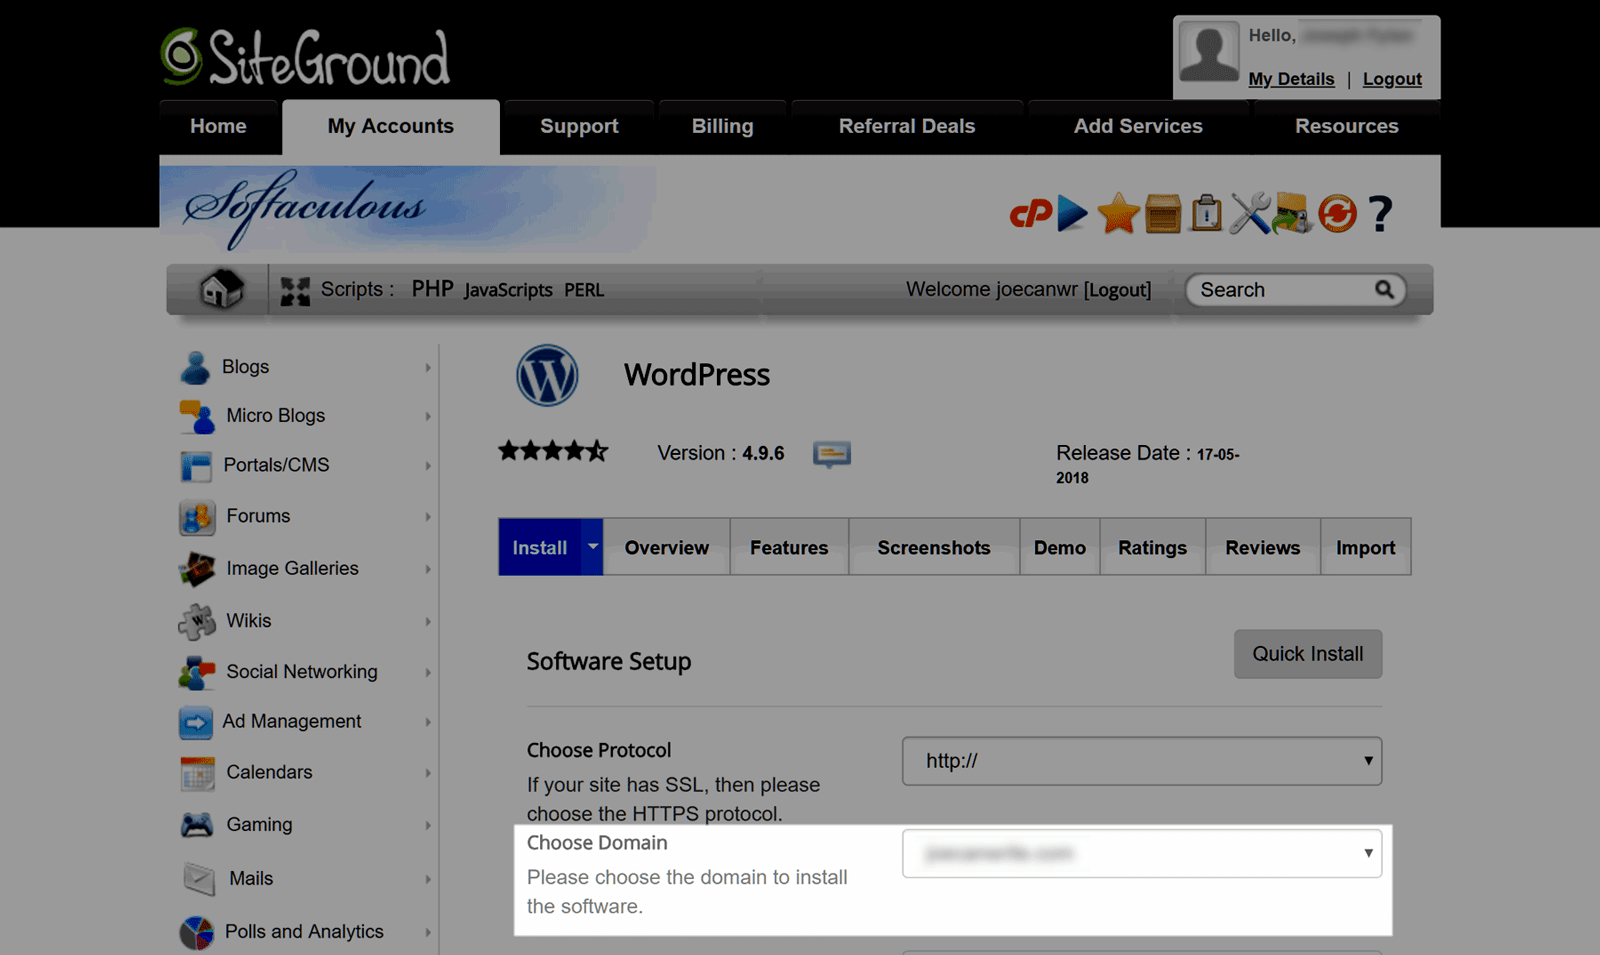Click the Gaming controller icon
The width and height of the screenshot is (1600, 955).
[x=197, y=825]
